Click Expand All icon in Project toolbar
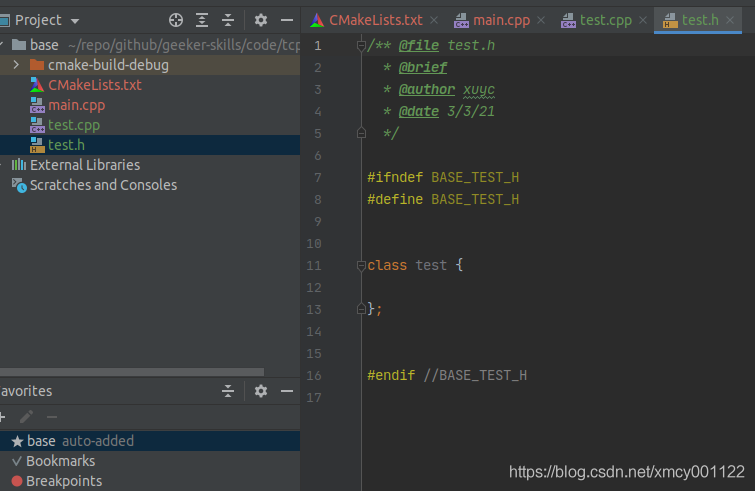Image resolution: width=755 pixels, height=491 pixels. [202, 20]
